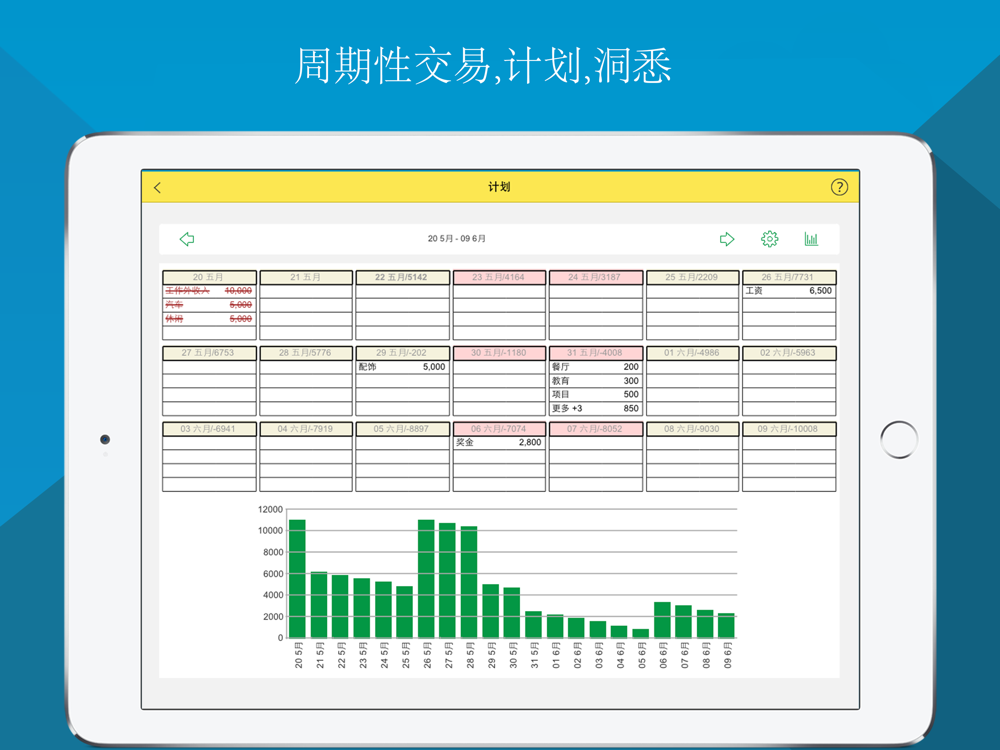Screen dimensions: 1000x750
Task: Open the 27 五月/6753 day header
Action: (x=209, y=353)
